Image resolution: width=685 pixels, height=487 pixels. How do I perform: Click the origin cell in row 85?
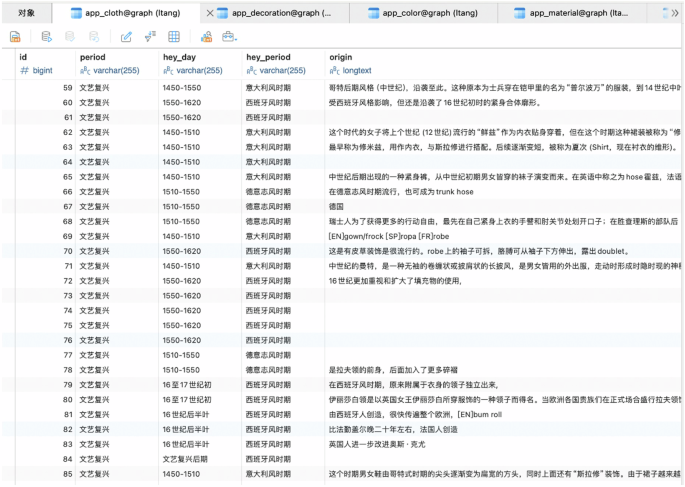[x=500, y=473]
